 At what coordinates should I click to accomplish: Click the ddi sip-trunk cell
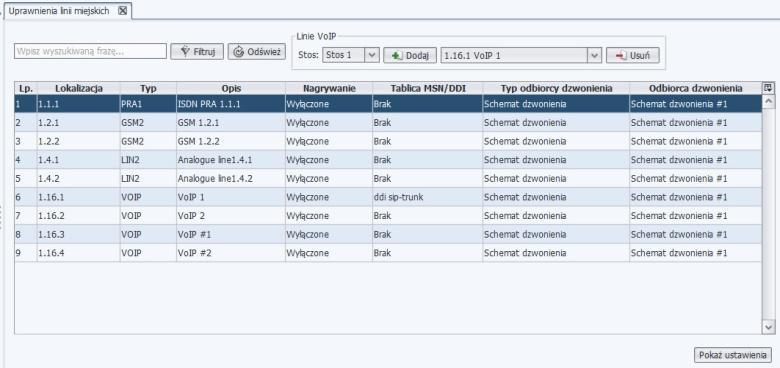427,197
